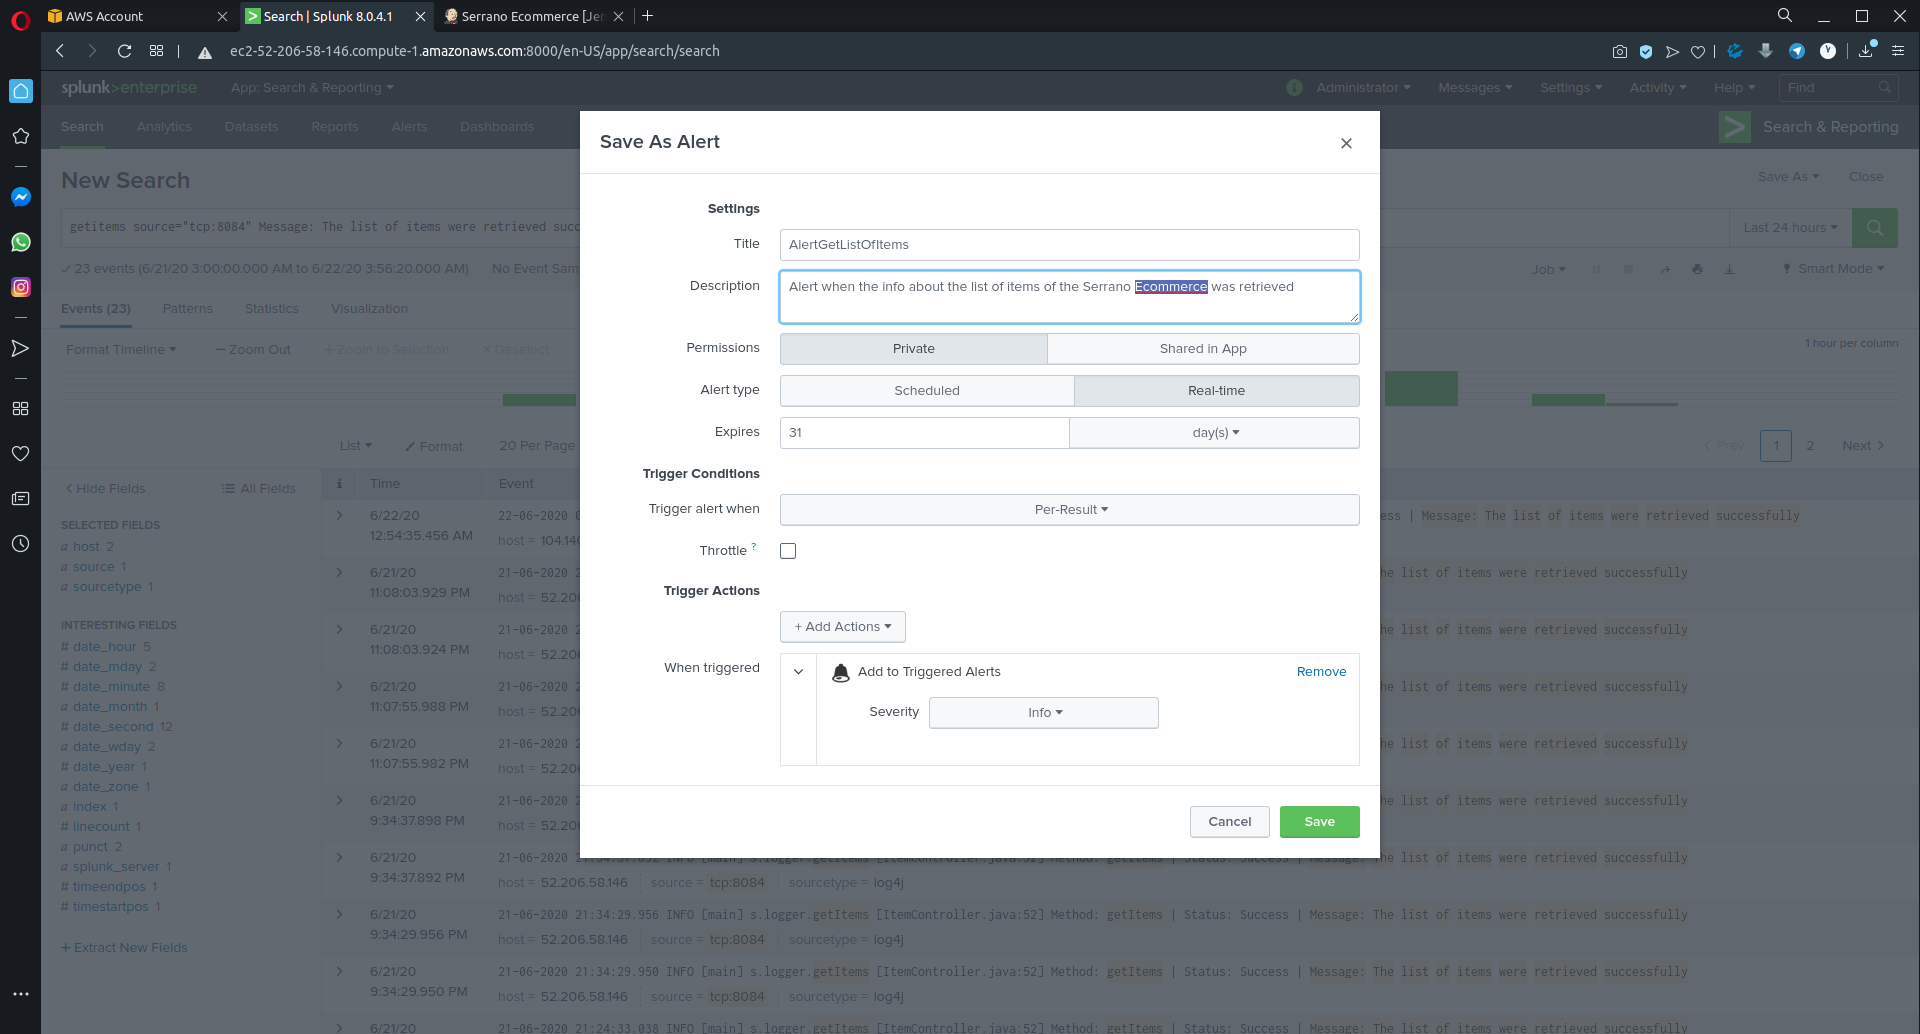1920x1034 pixels.
Task: Click into the alert Description textarea
Action: tap(1070, 297)
